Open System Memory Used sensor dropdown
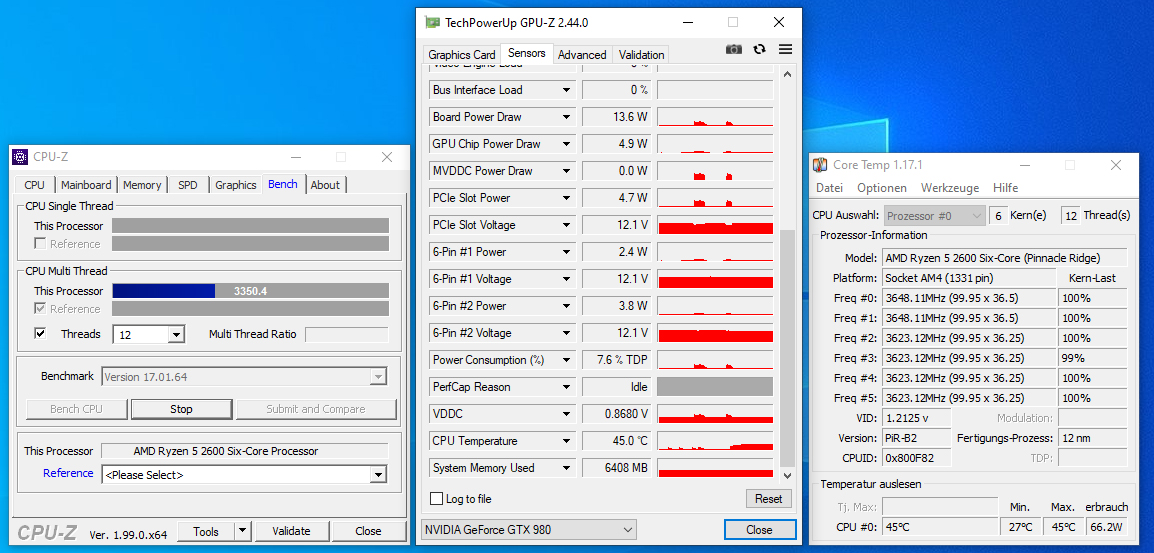The width and height of the screenshot is (1154, 553). pos(567,468)
